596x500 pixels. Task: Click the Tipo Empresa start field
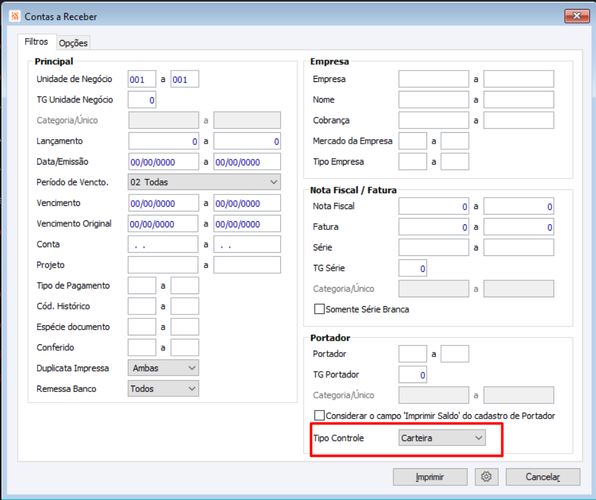[412, 162]
